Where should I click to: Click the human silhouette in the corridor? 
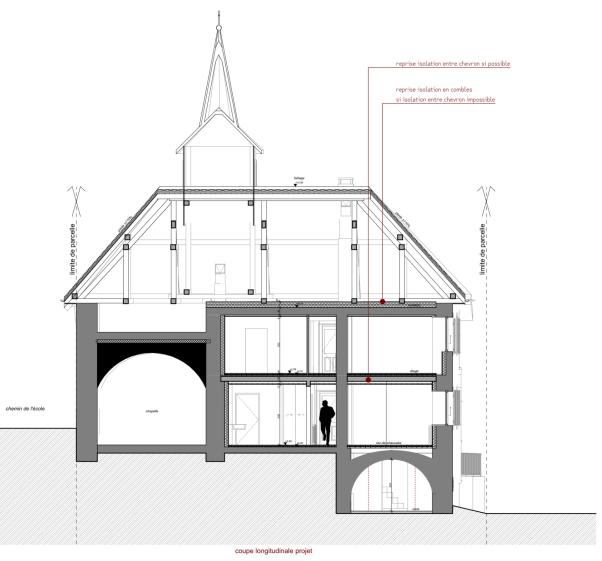point(327,422)
